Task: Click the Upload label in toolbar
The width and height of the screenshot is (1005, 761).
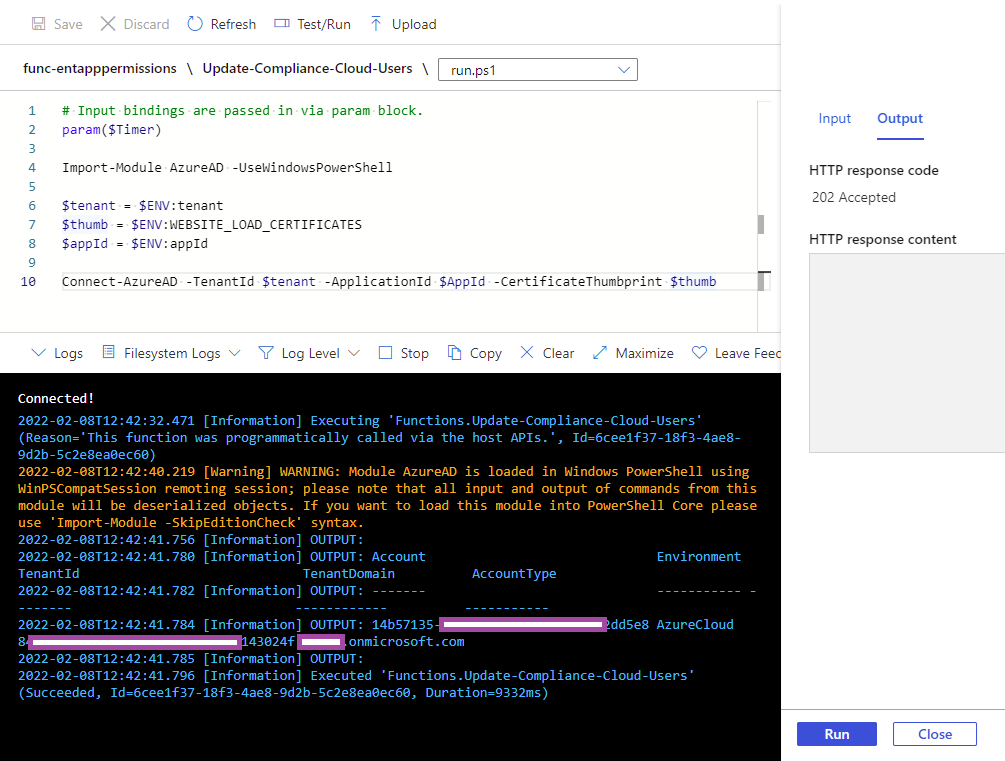Action: pyautogui.click(x=414, y=24)
